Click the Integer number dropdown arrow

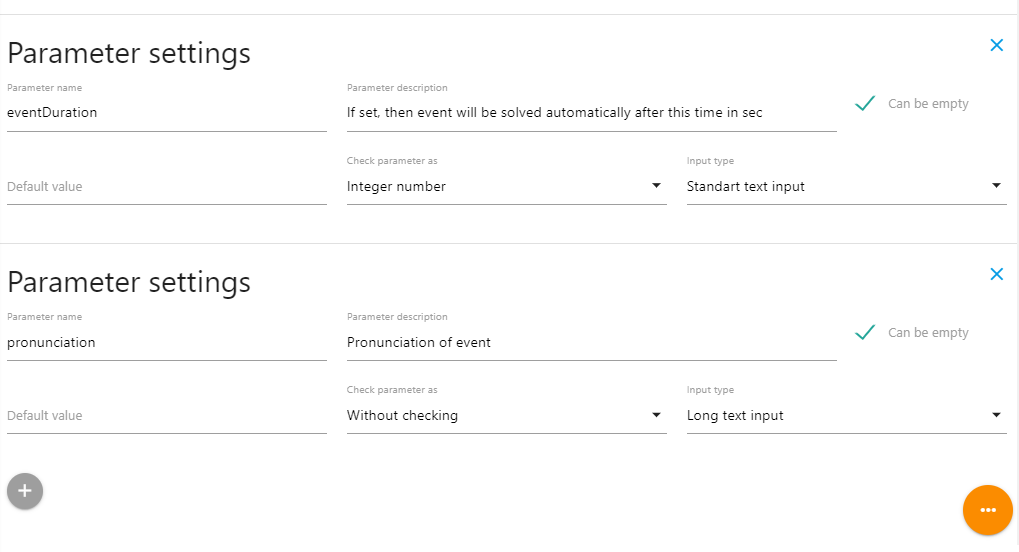656,186
